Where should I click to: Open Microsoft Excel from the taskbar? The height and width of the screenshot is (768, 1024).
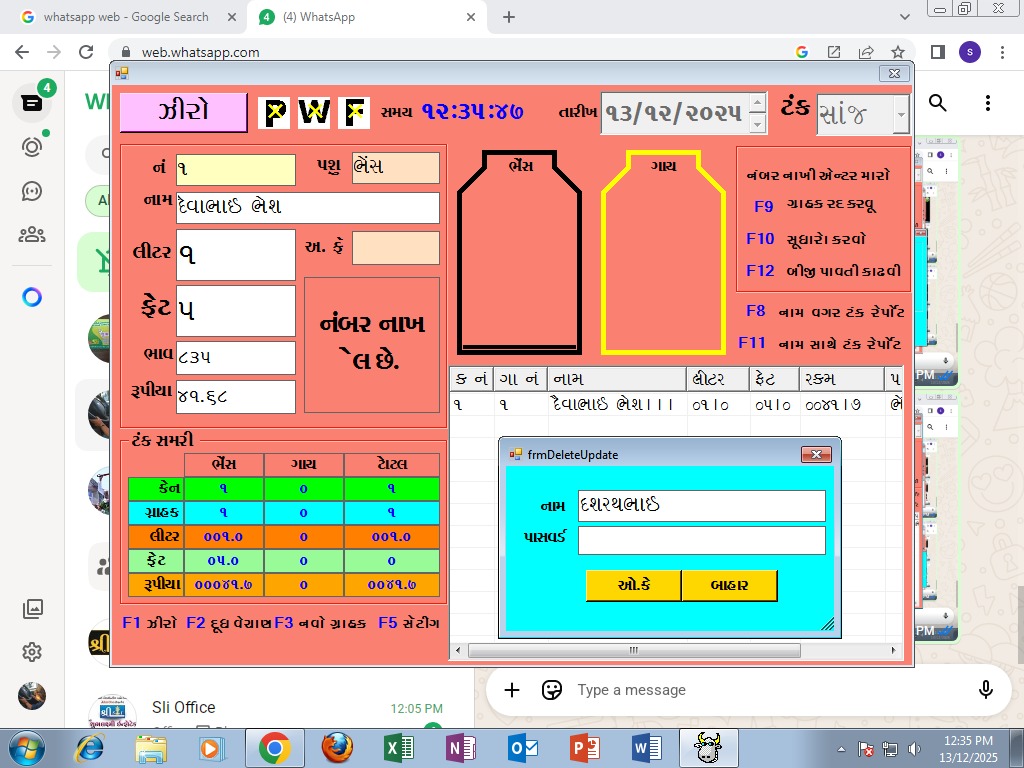click(x=396, y=747)
